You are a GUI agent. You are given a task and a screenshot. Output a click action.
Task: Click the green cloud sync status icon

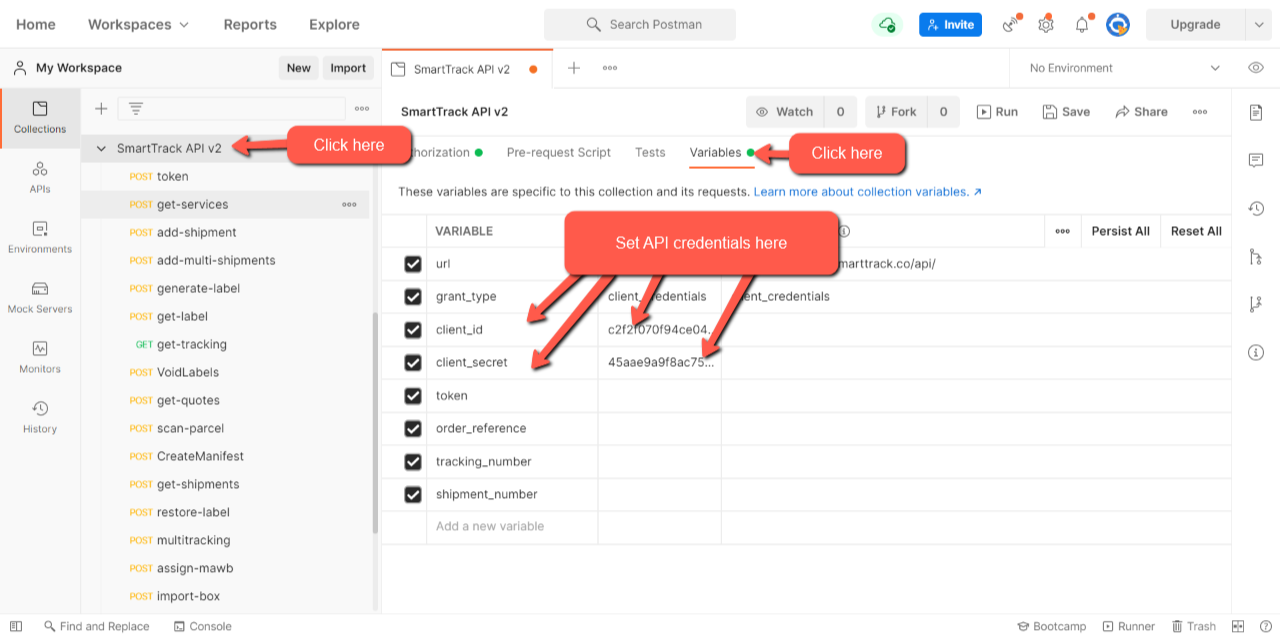coord(887,24)
